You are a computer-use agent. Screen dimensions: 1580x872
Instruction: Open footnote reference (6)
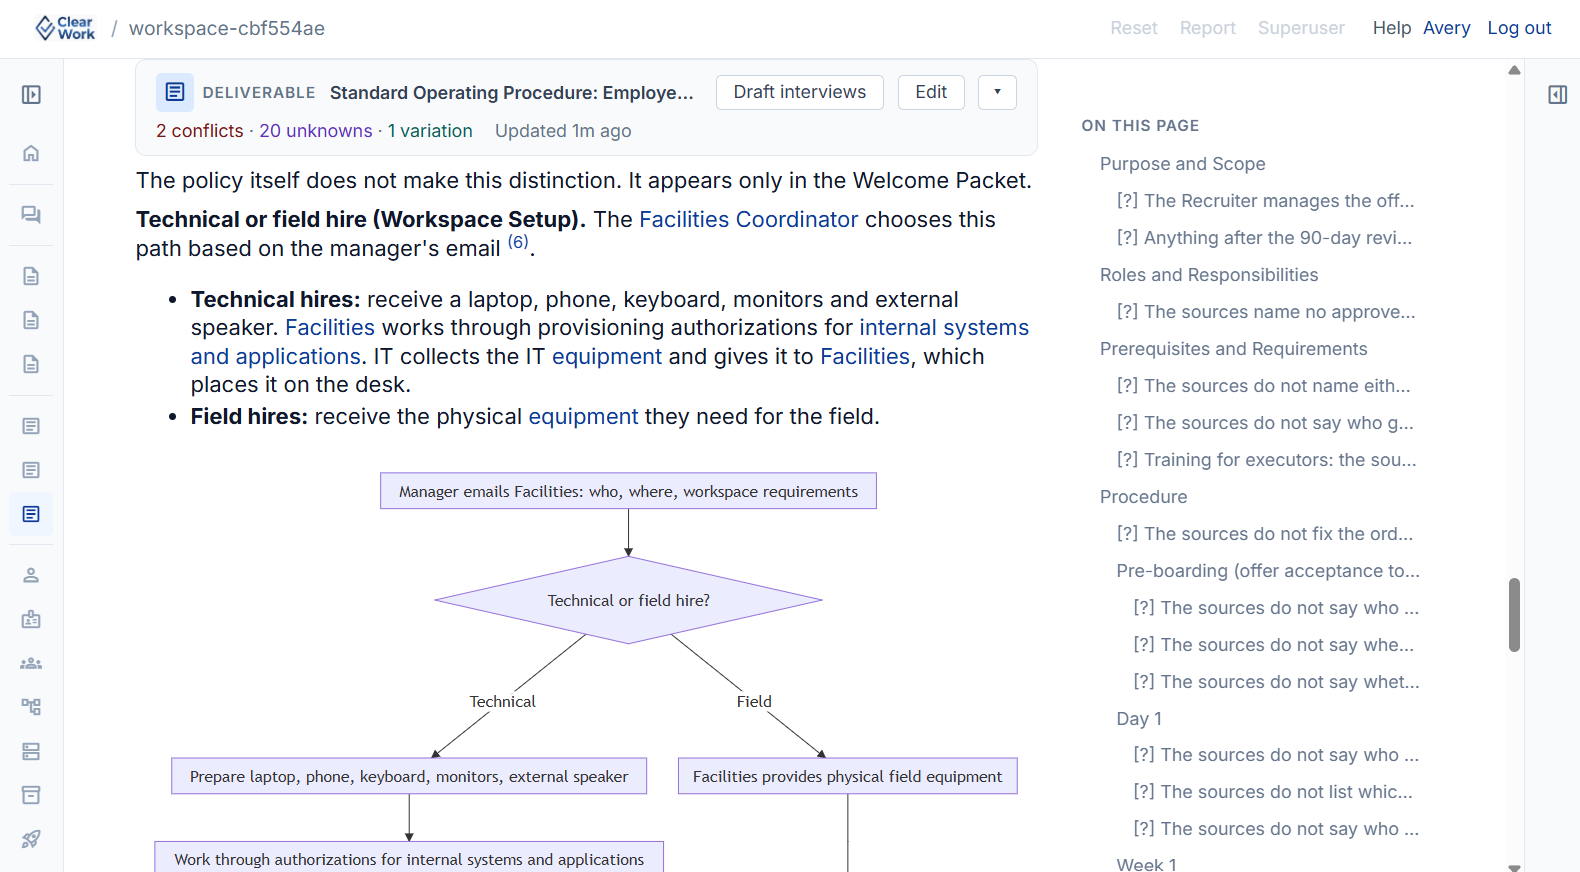518,242
